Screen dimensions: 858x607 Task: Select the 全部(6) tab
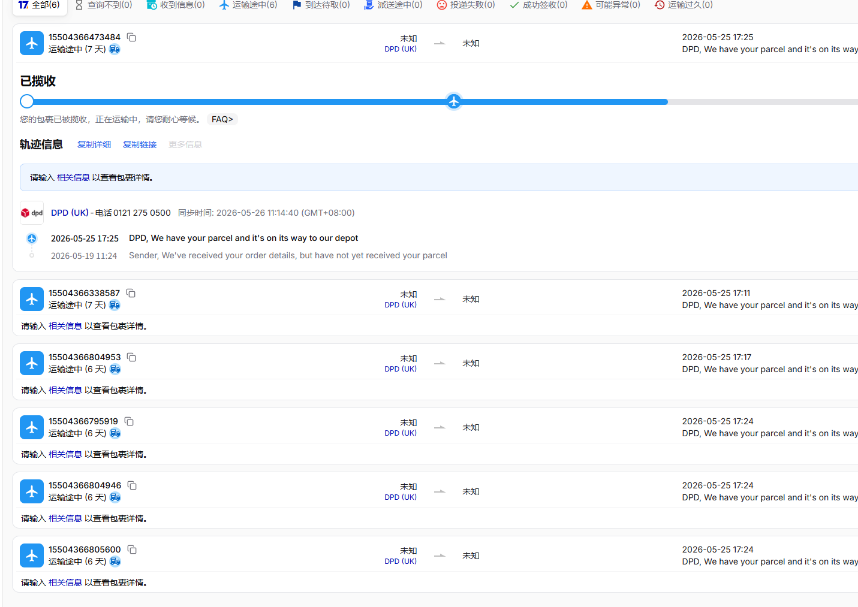(39, 5)
